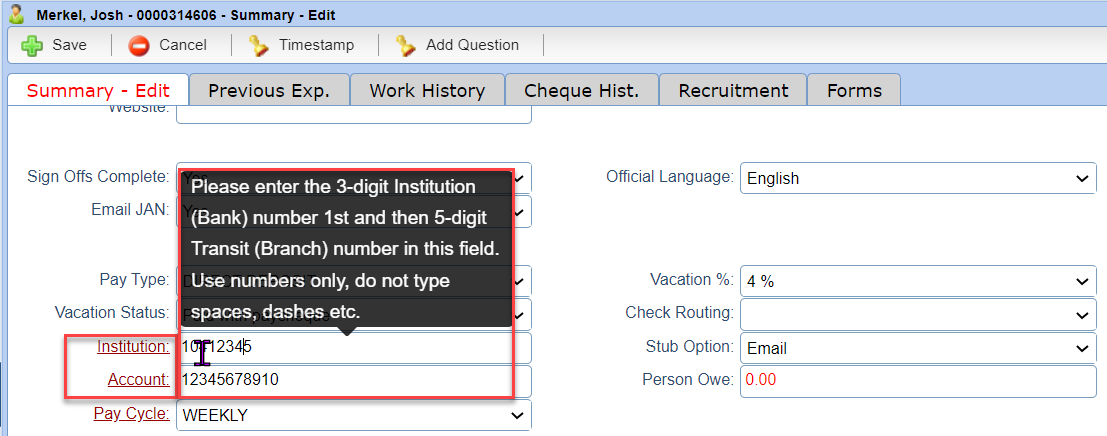
Task: Open the Official Language dropdown
Action: (x=918, y=178)
